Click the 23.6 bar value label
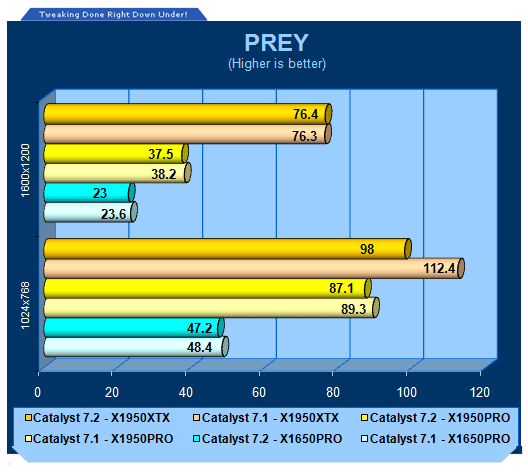Image resolution: width=528 pixels, height=476 pixels. (113, 214)
